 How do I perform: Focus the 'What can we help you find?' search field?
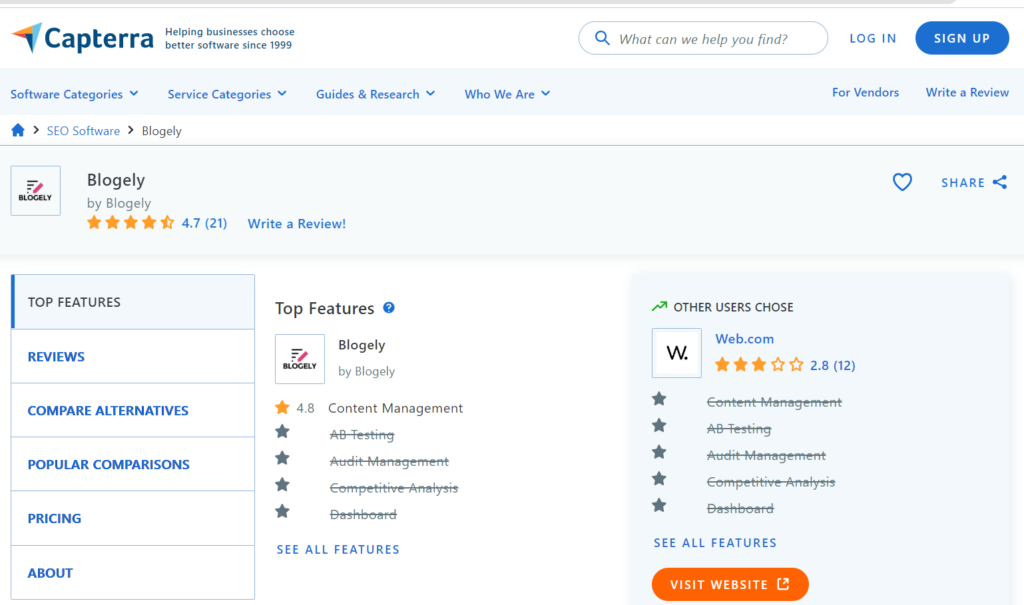[x=703, y=39]
